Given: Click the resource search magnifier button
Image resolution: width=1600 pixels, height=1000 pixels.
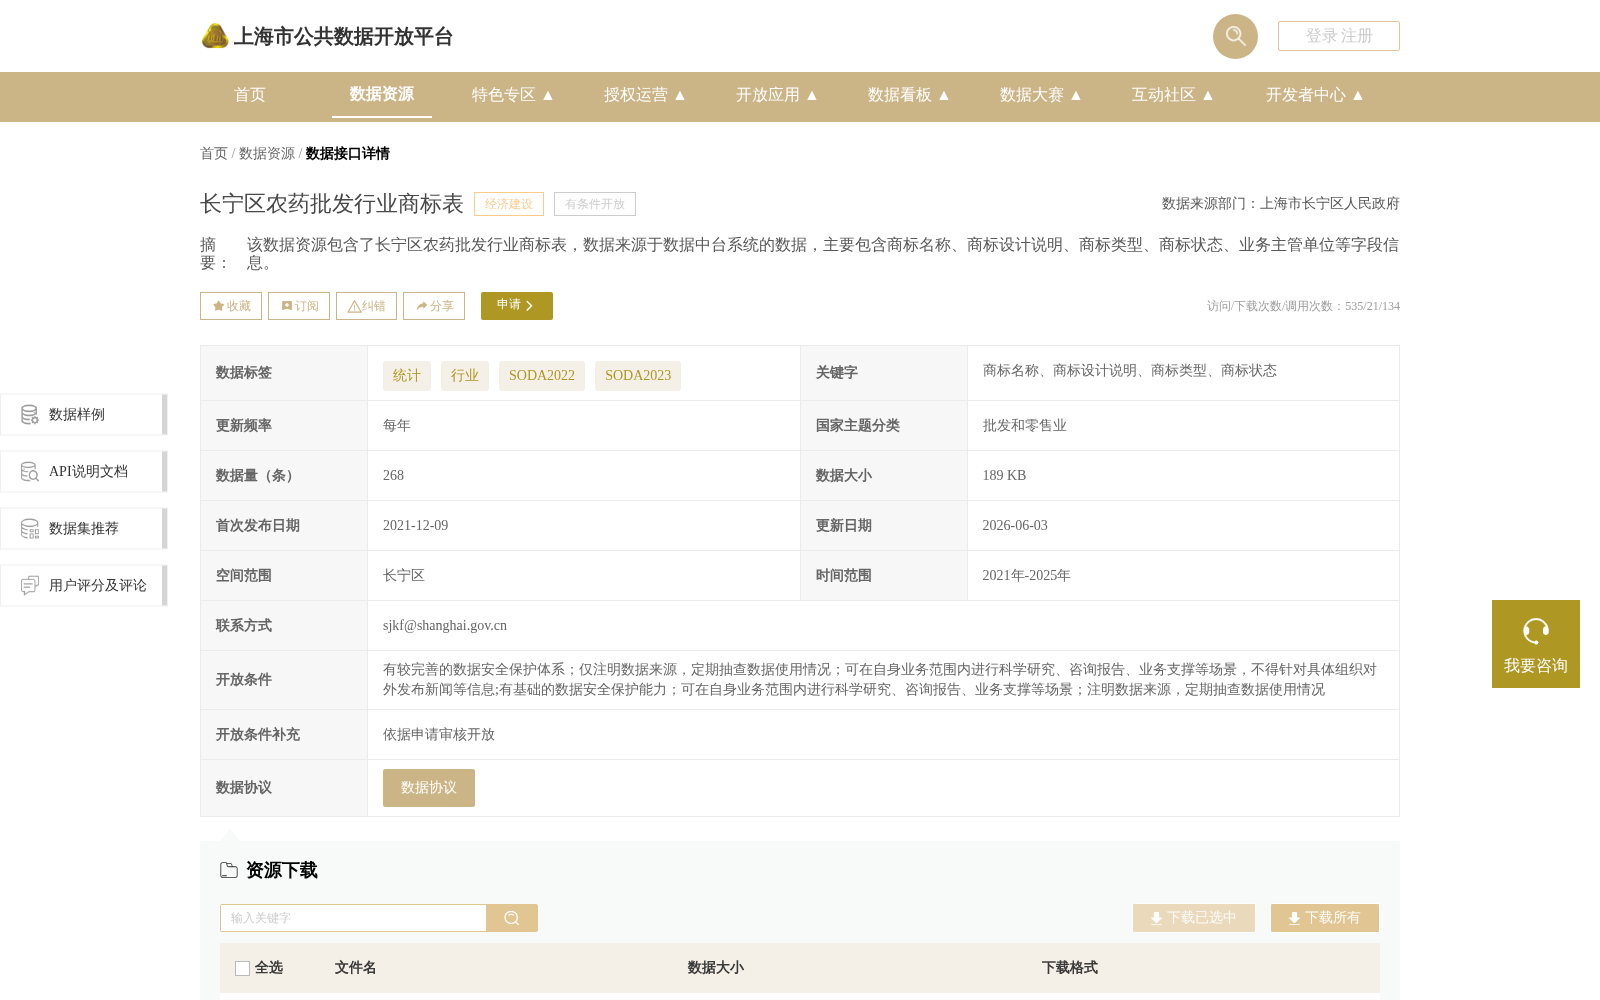Looking at the screenshot, I should [512, 918].
